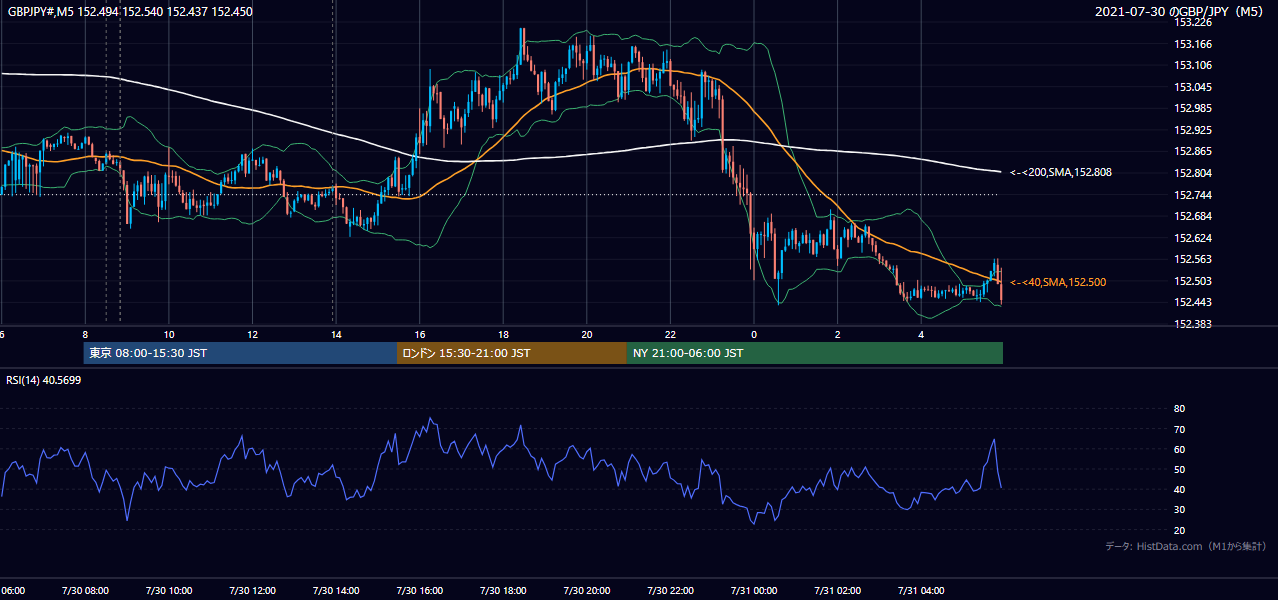Screen dimensions: 1278x600
Task: Click price axis value 152.804
Action: pyautogui.click(x=1193, y=173)
